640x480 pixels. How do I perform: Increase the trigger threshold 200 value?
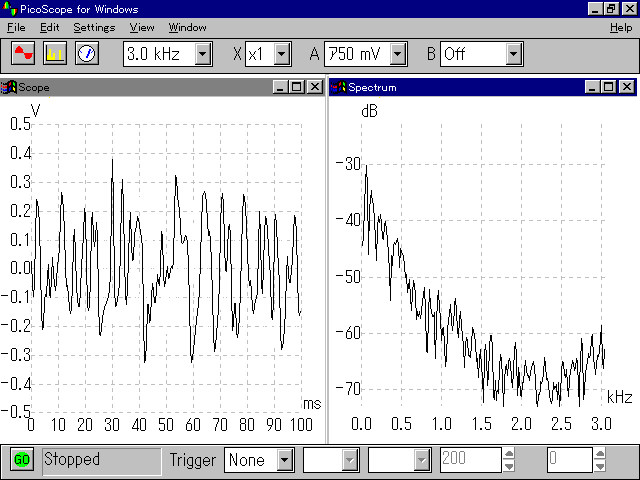509,453
